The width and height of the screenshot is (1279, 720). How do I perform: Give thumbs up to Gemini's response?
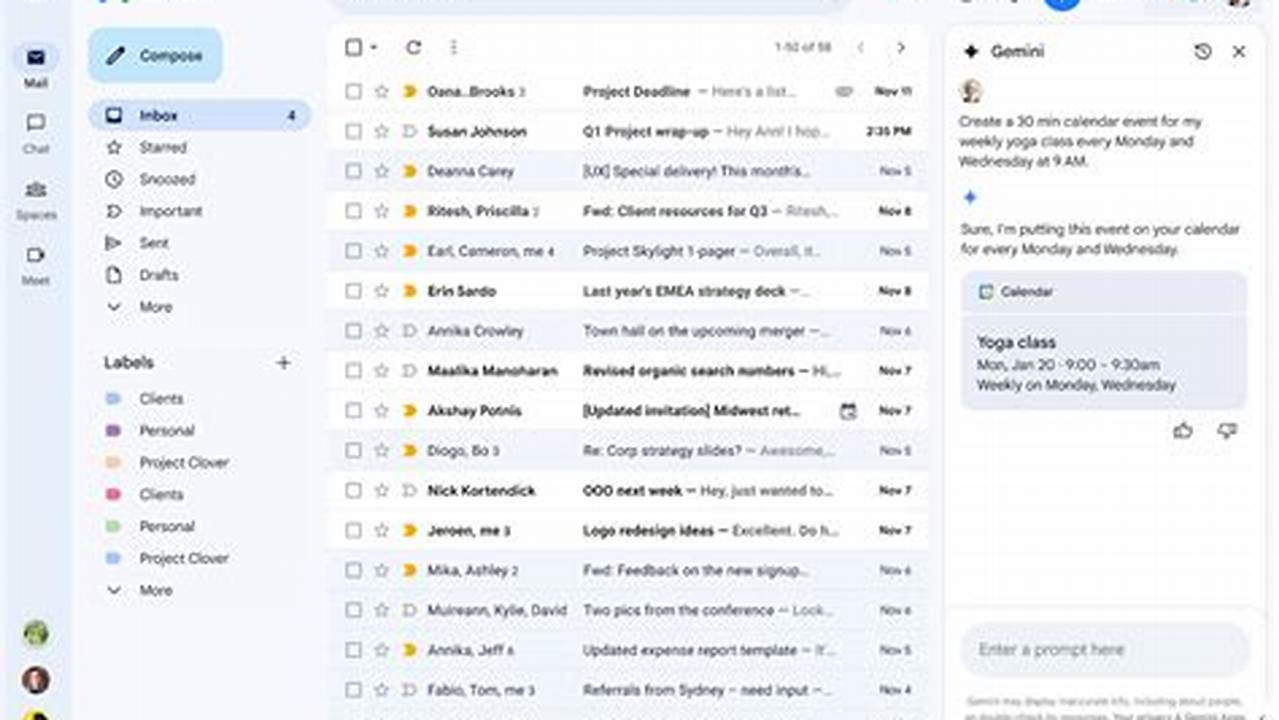[1183, 431]
